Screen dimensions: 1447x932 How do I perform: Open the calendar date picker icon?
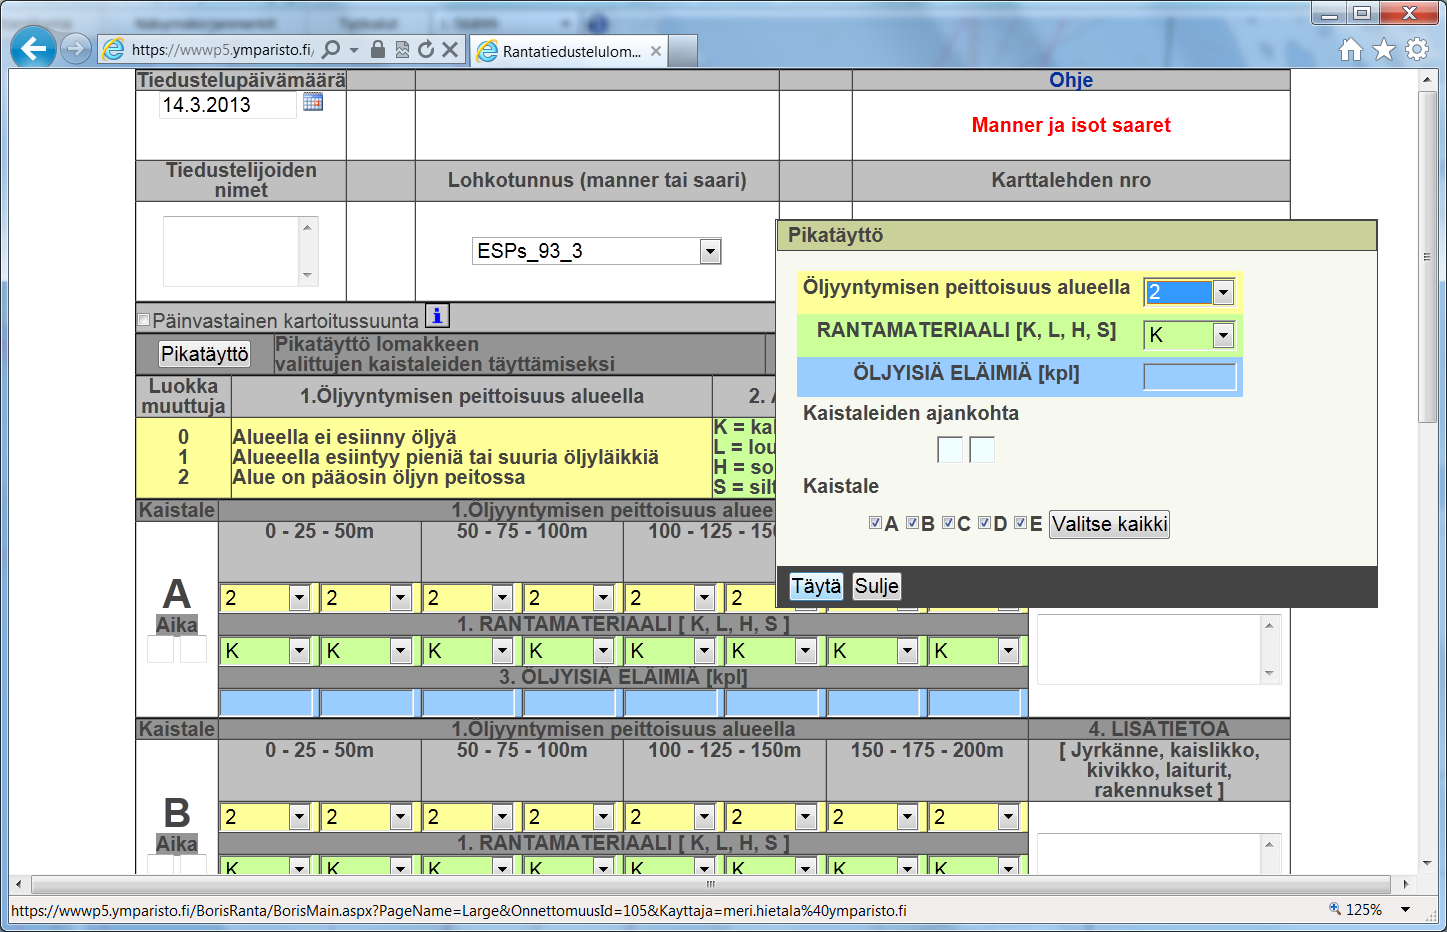313,102
